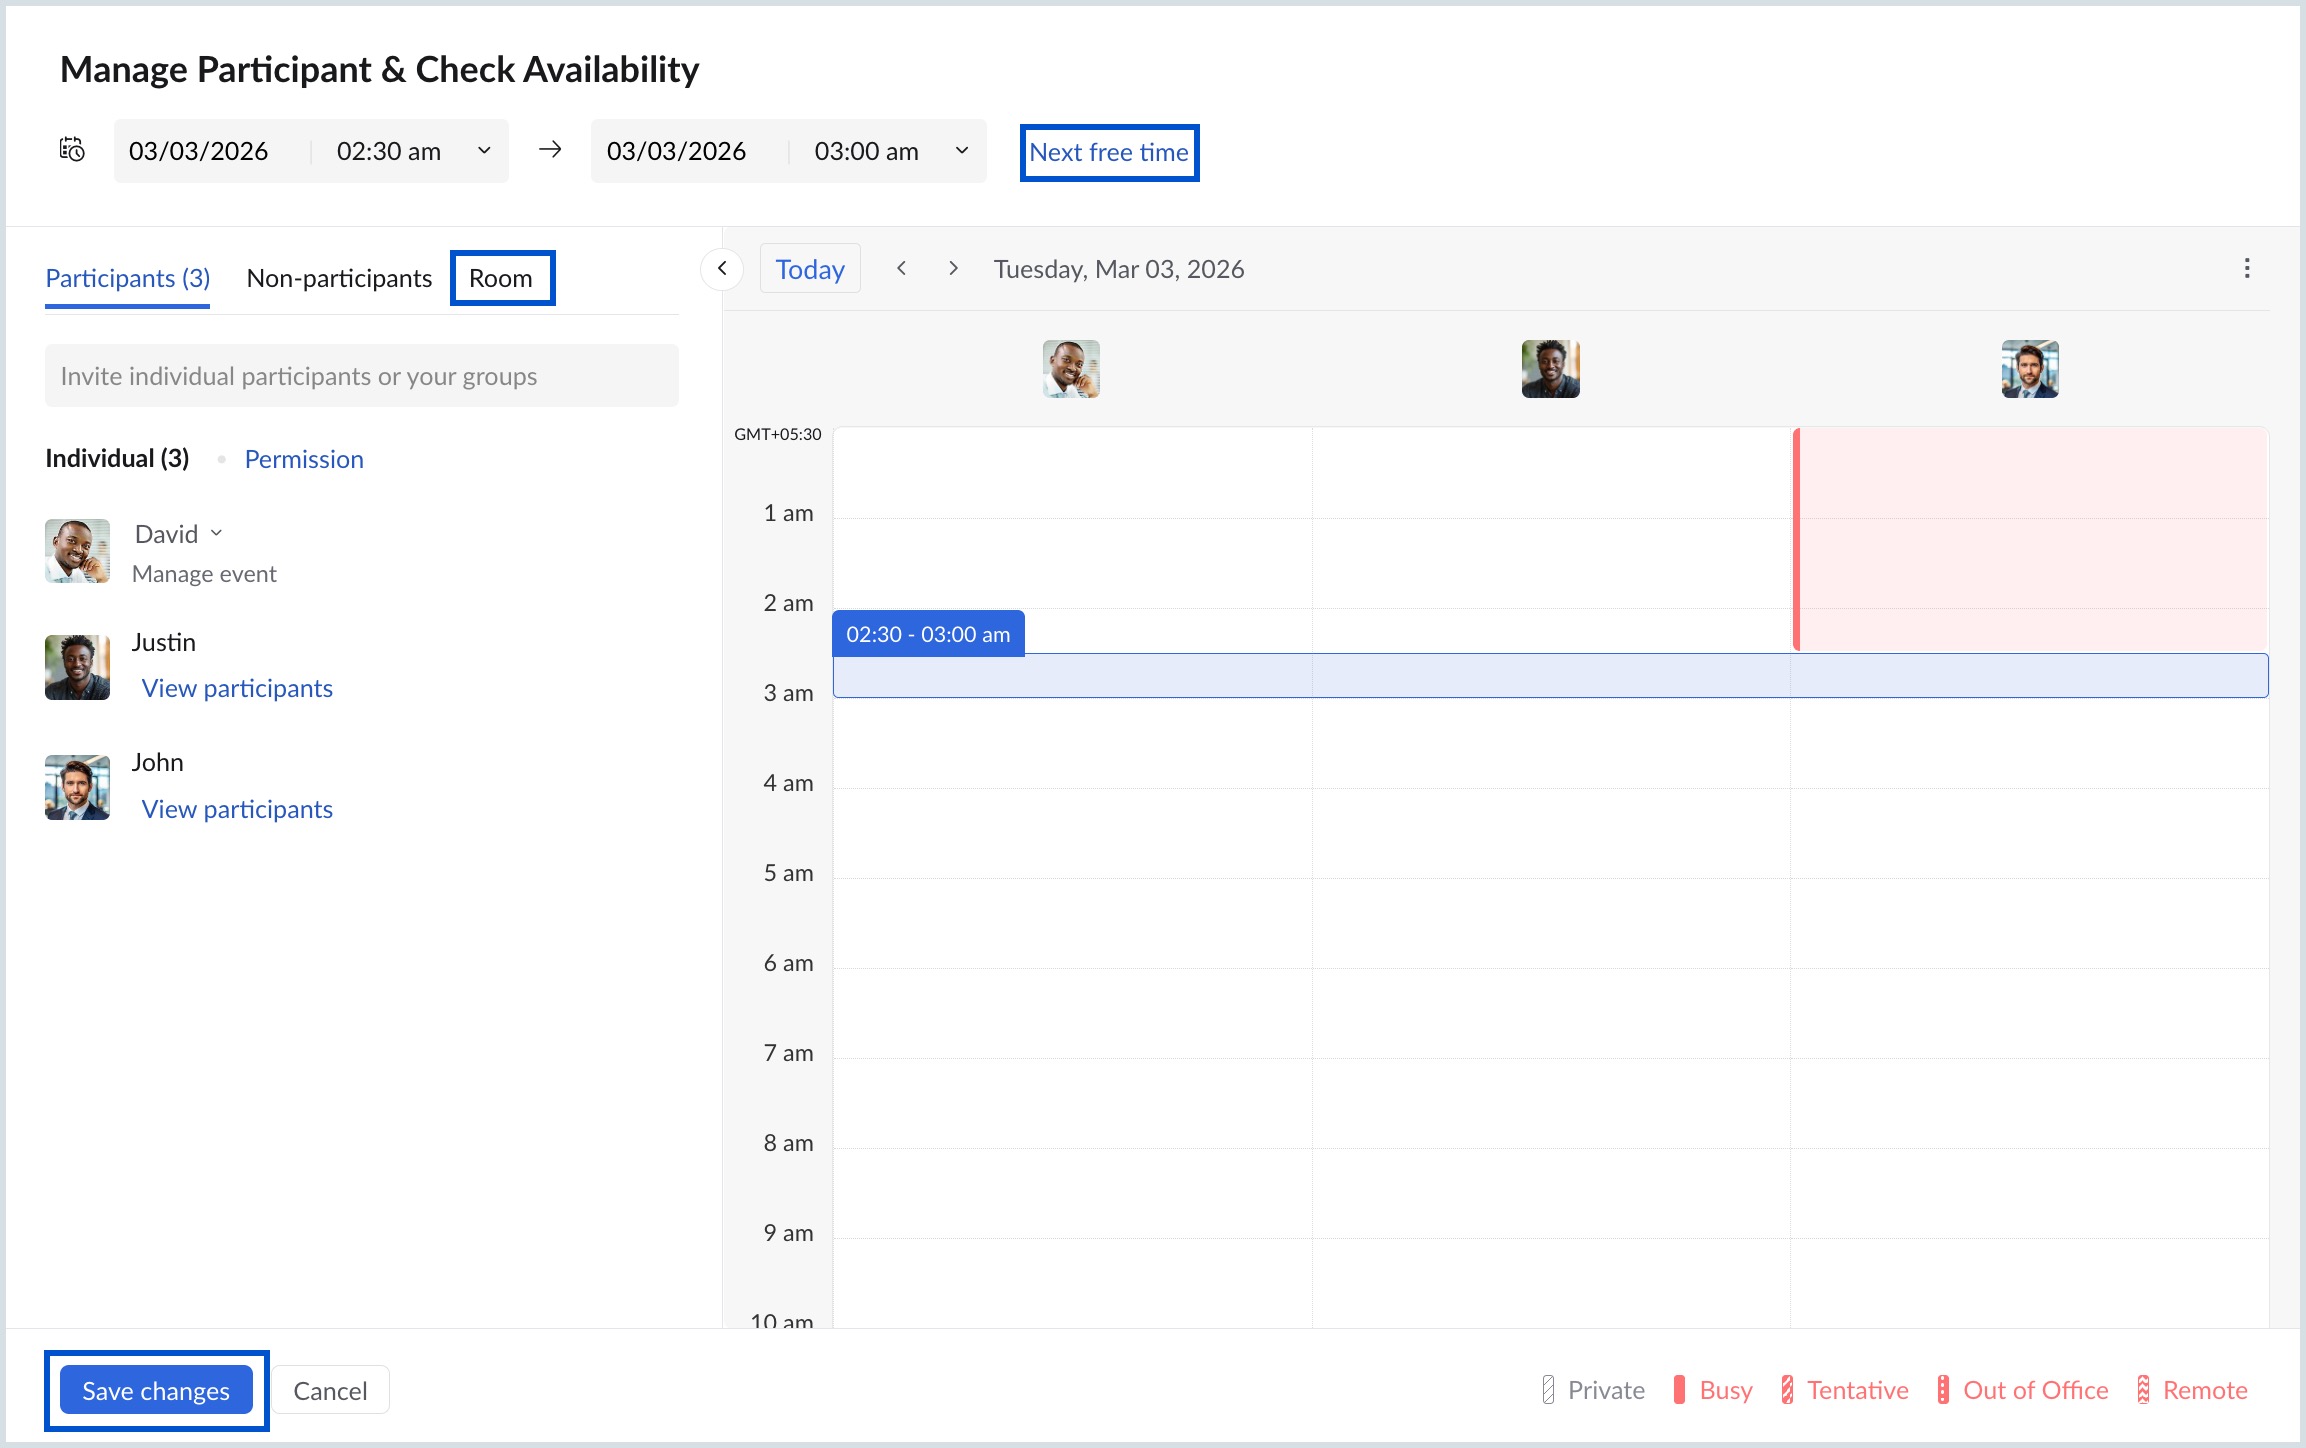
Task: Click the invite participants input field
Action: (x=361, y=375)
